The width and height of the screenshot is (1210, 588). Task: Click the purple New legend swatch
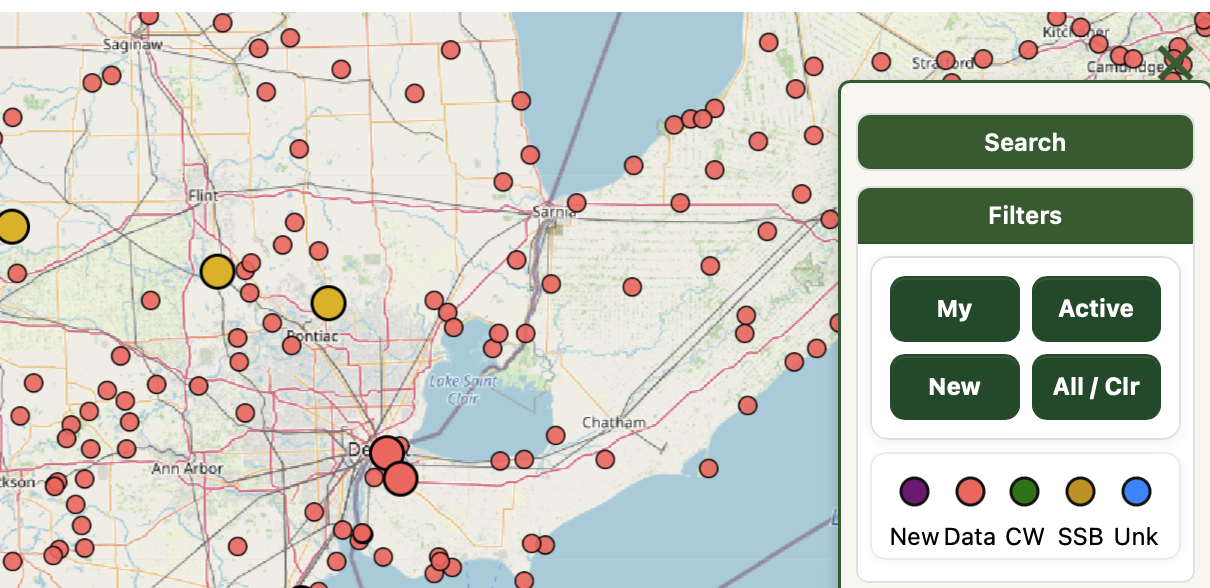pos(914,491)
